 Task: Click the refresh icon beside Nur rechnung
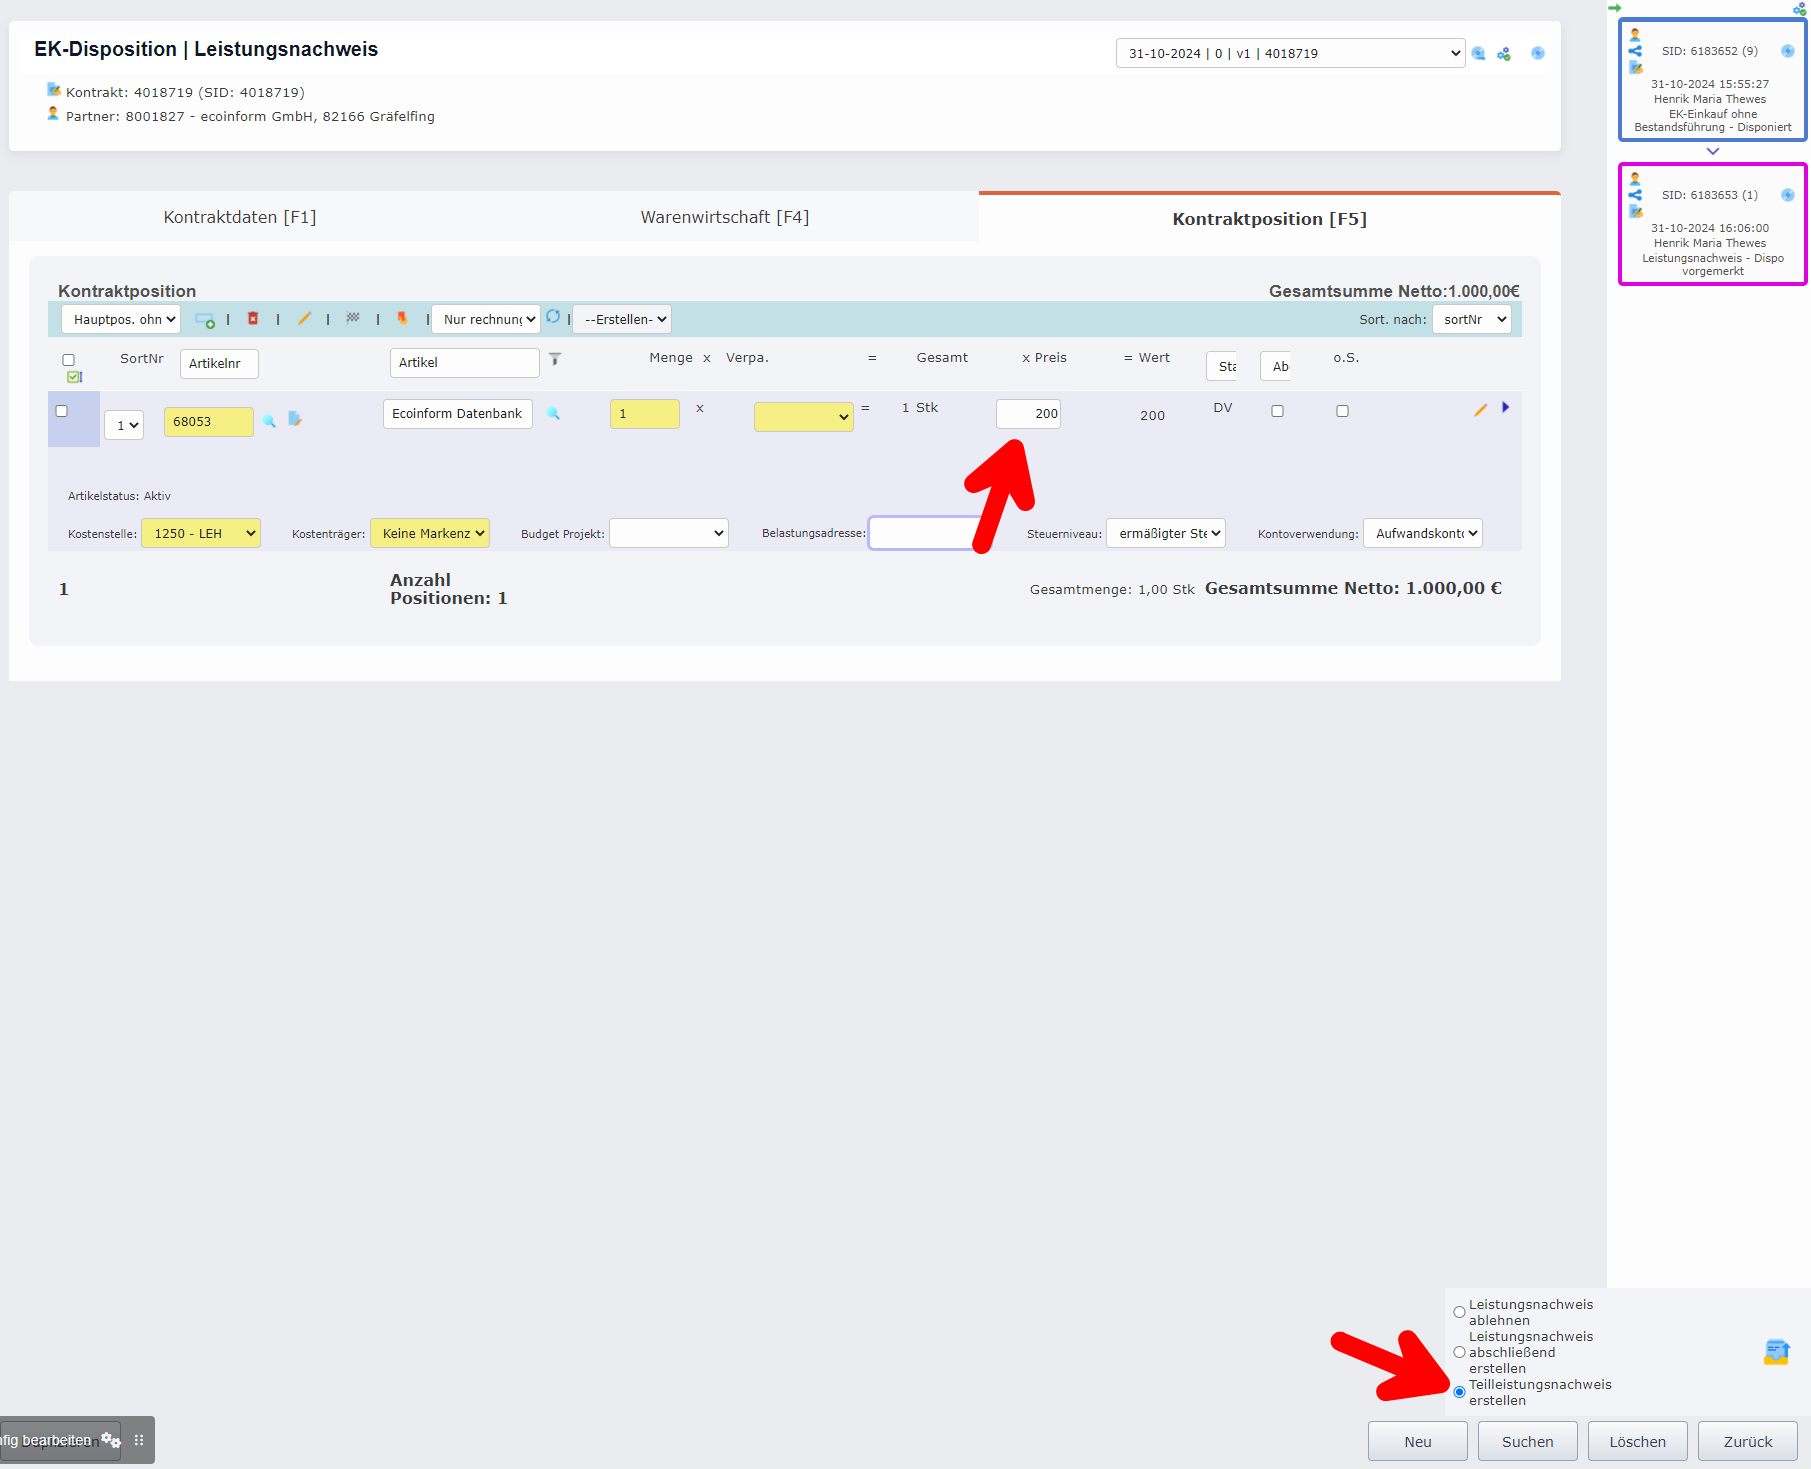553,317
